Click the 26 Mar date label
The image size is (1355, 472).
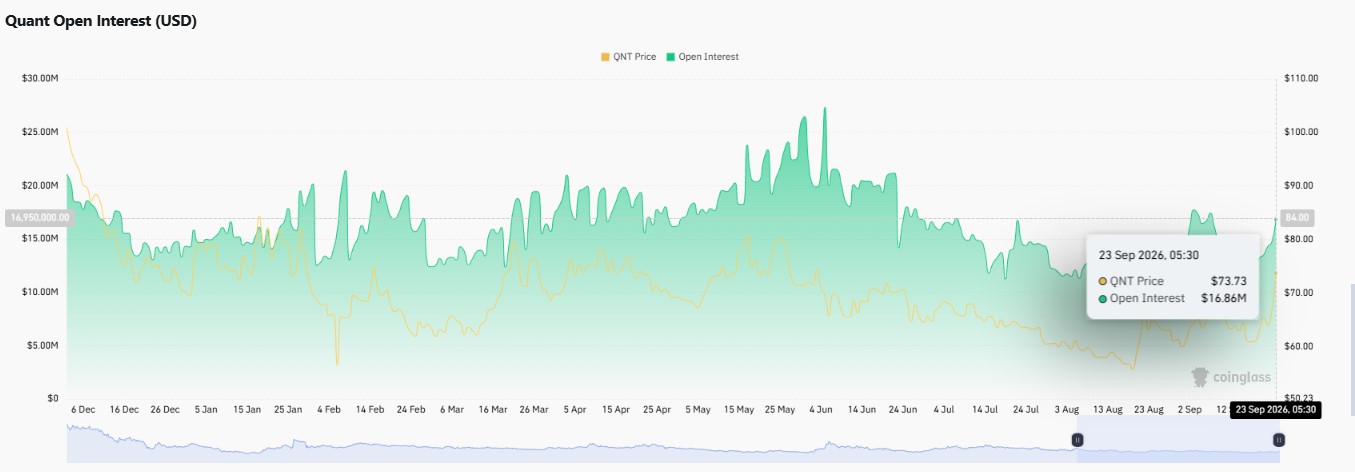point(534,409)
